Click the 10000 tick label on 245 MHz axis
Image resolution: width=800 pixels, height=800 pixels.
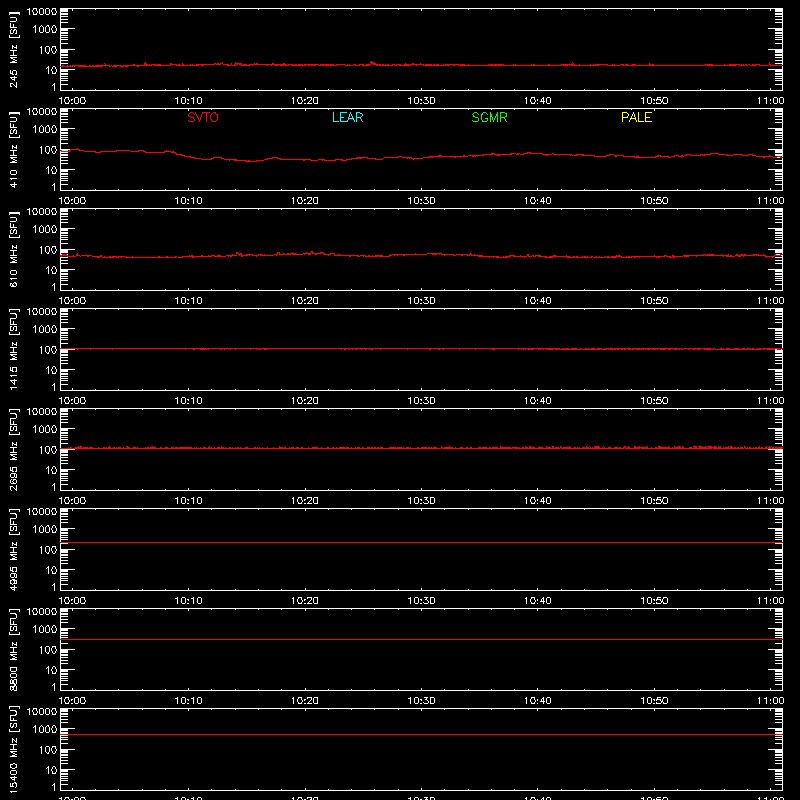[x=42, y=12]
